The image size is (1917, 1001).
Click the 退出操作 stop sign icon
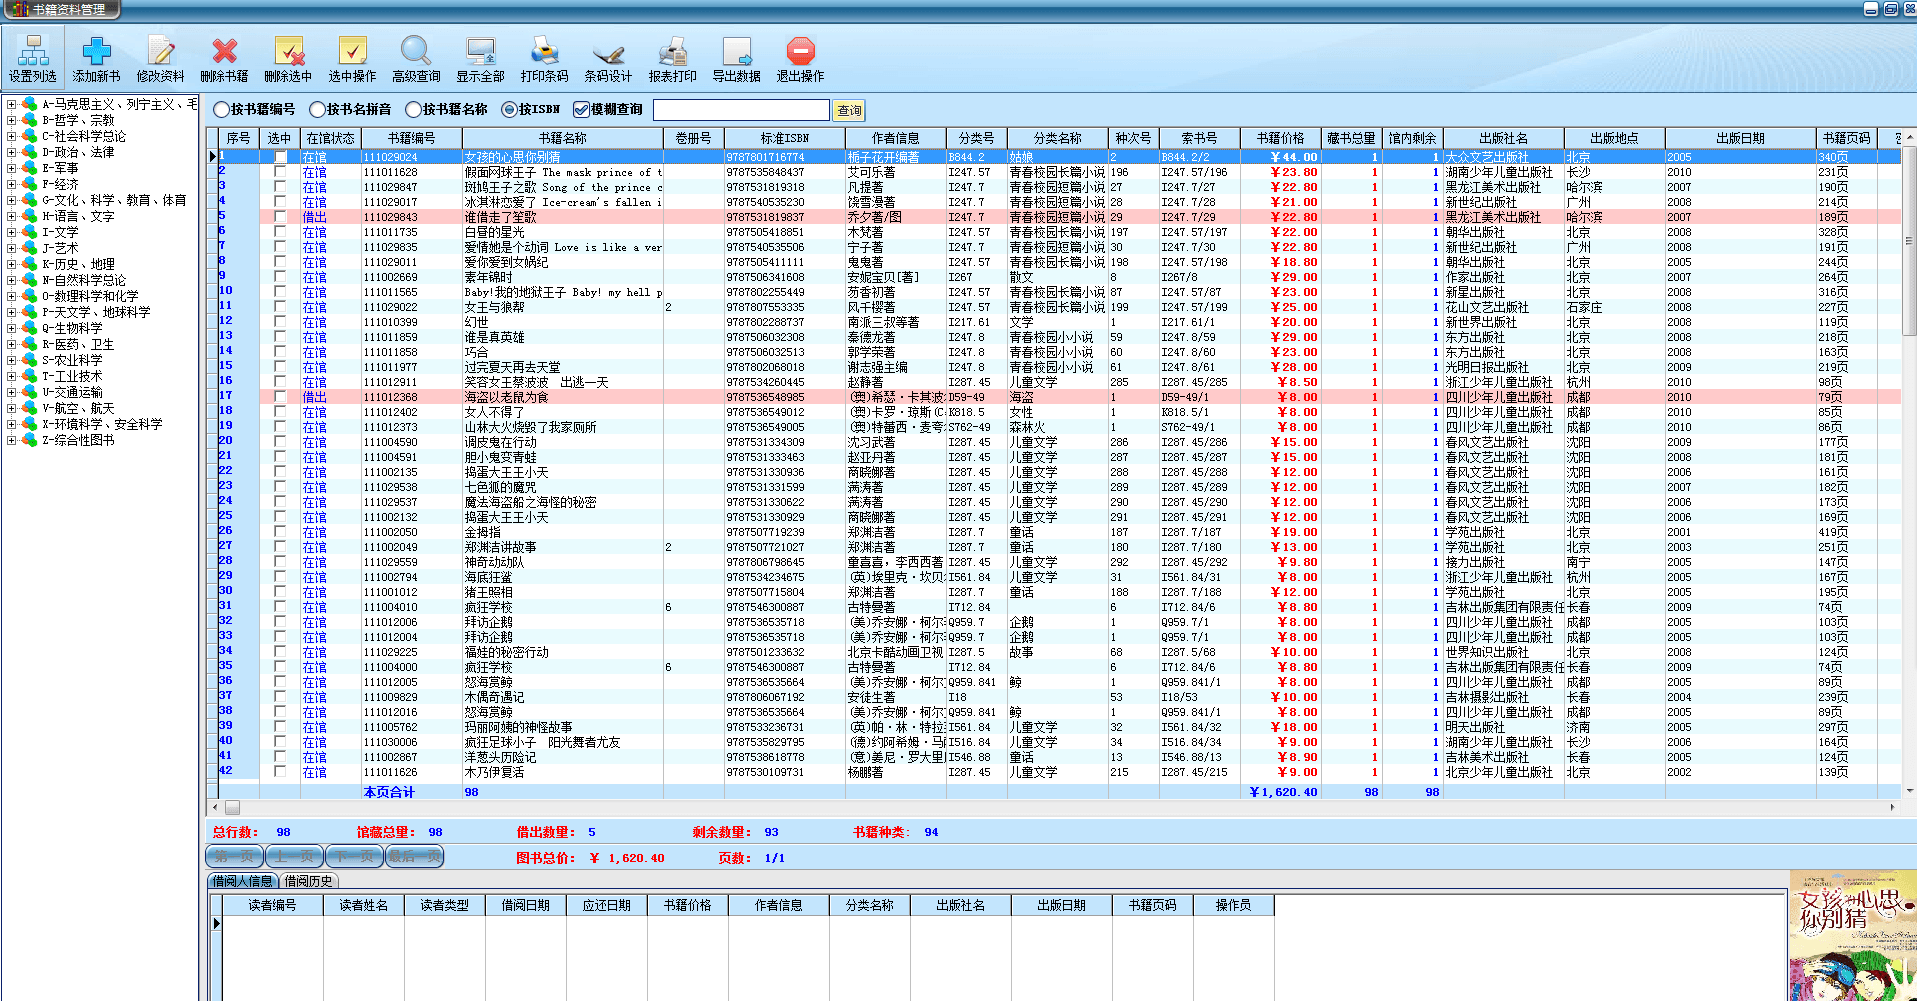800,59
